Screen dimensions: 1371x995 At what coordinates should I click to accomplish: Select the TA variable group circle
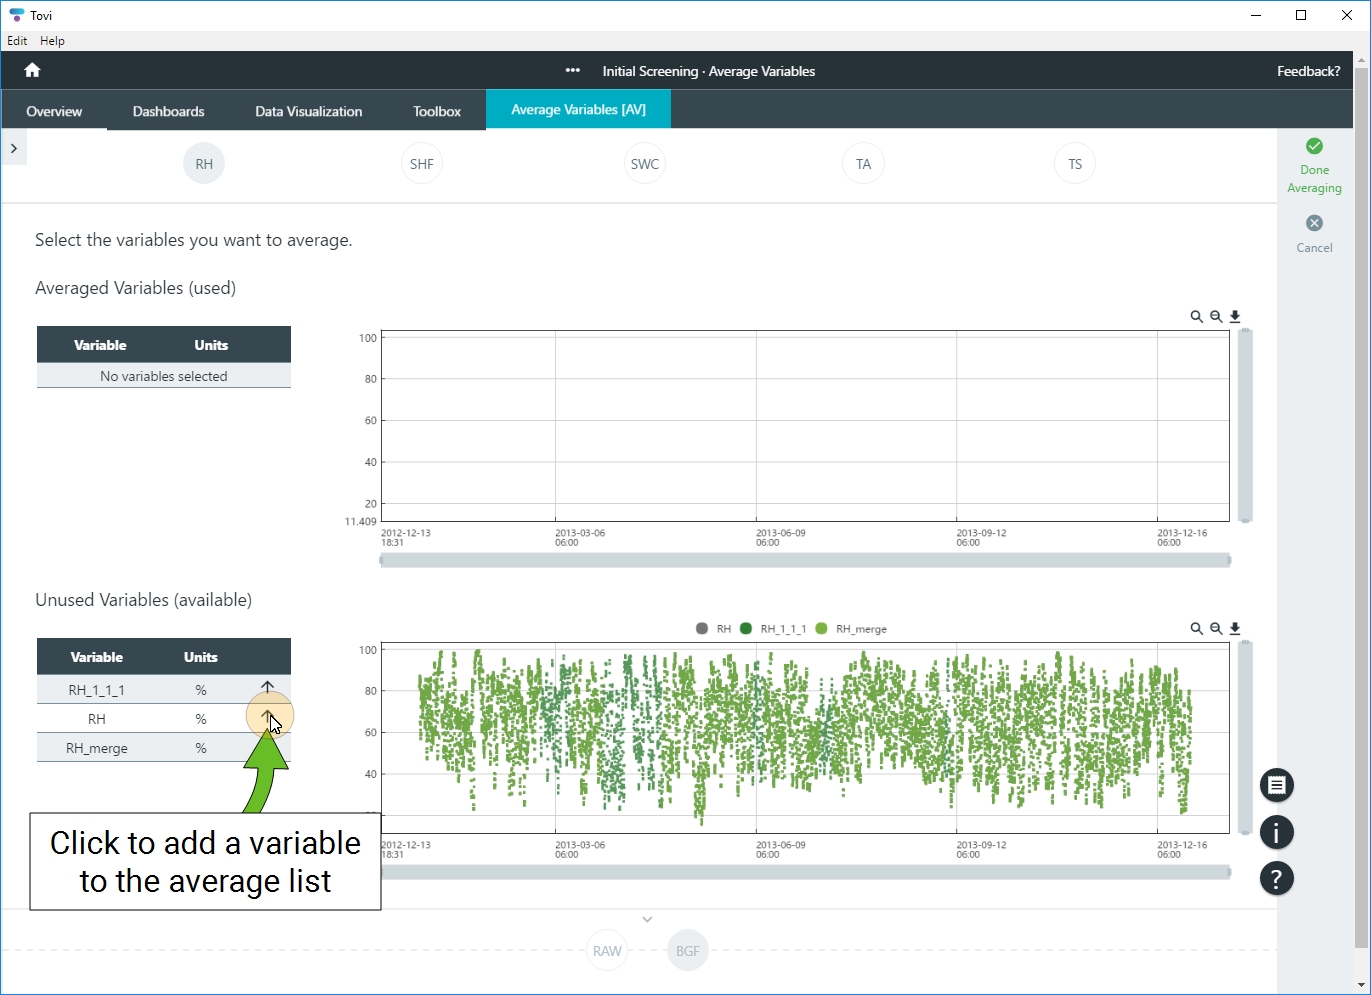pos(863,164)
